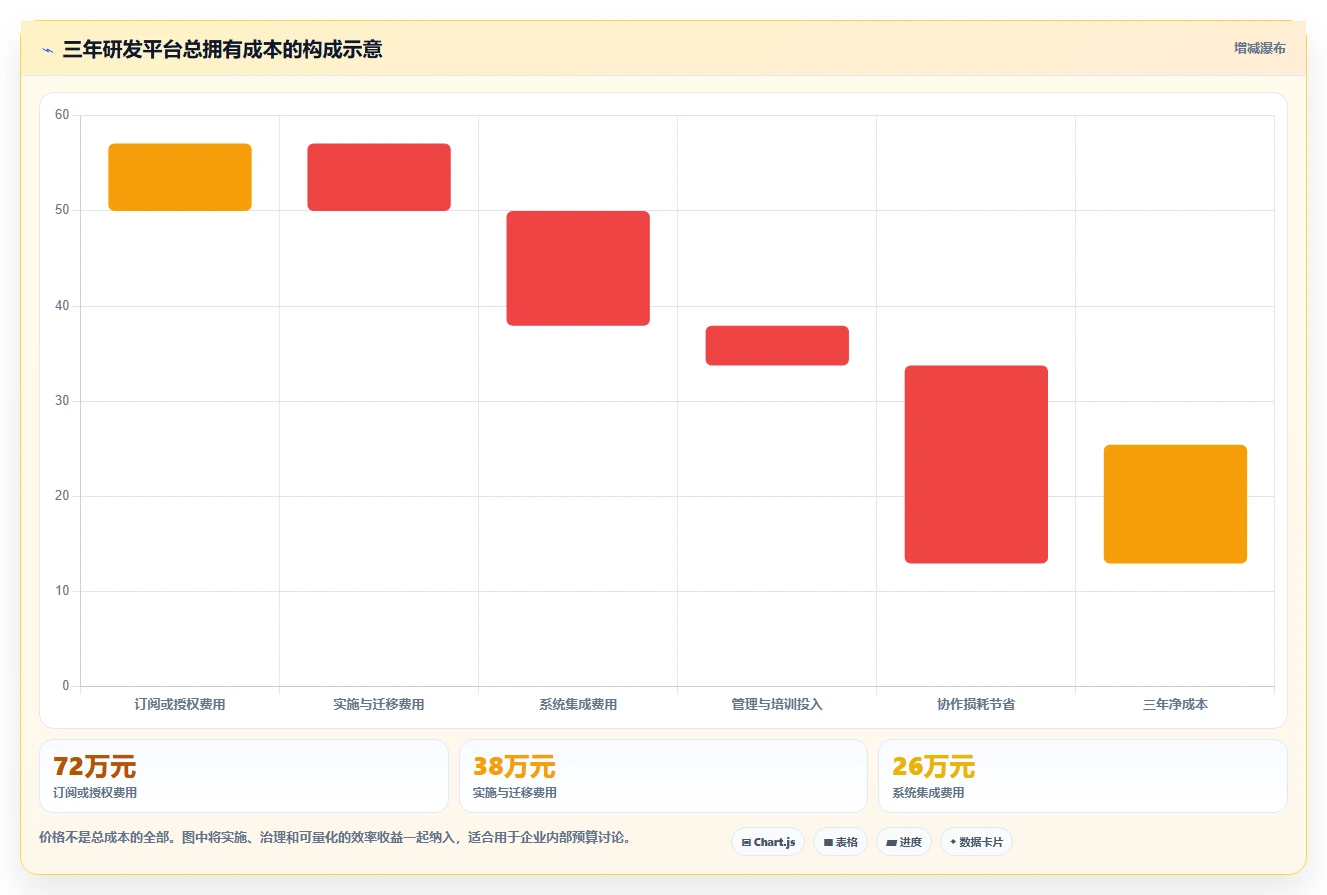The width and height of the screenshot is (1327, 895).
Task: Click the orange 三年净成本 bar
Action: click(1175, 504)
